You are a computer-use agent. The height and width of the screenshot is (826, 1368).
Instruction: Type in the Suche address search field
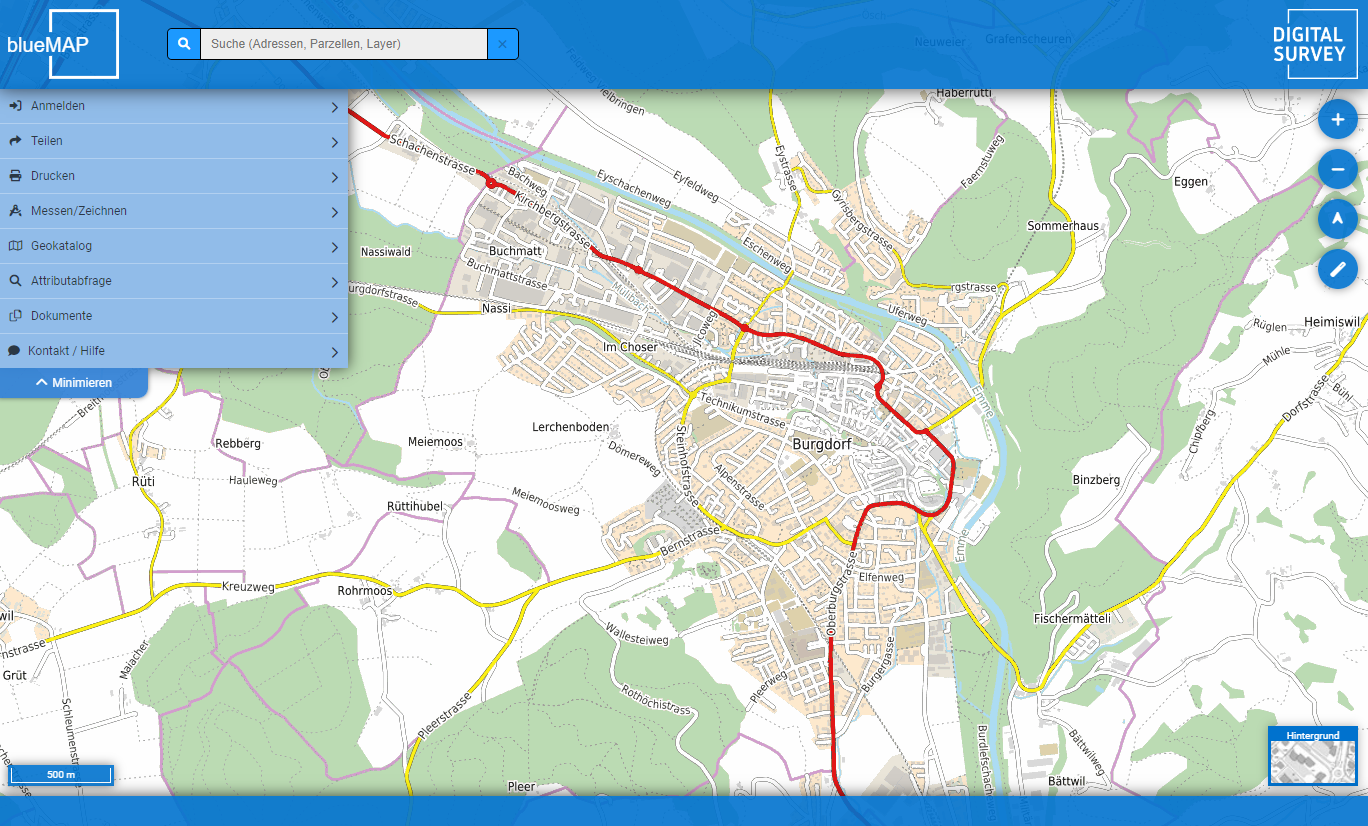(x=343, y=44)
